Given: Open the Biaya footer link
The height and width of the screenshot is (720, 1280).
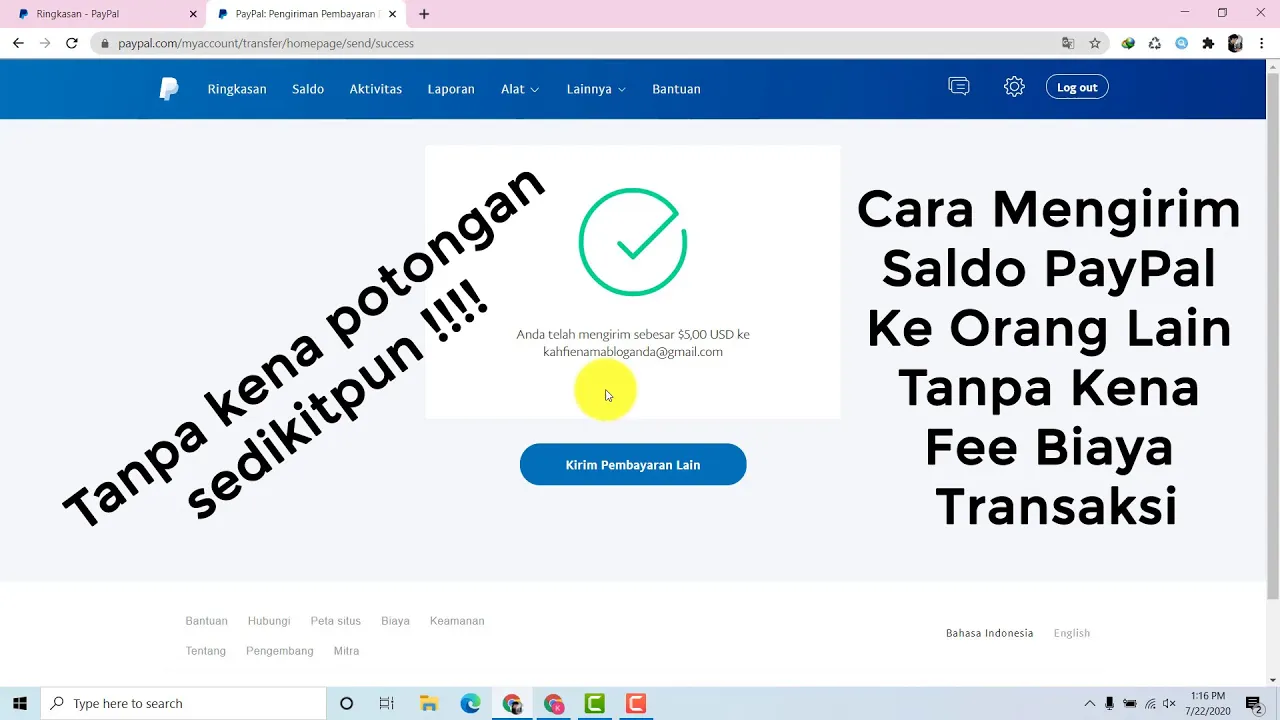Looking at the screenshot, I should pos(395,621).
